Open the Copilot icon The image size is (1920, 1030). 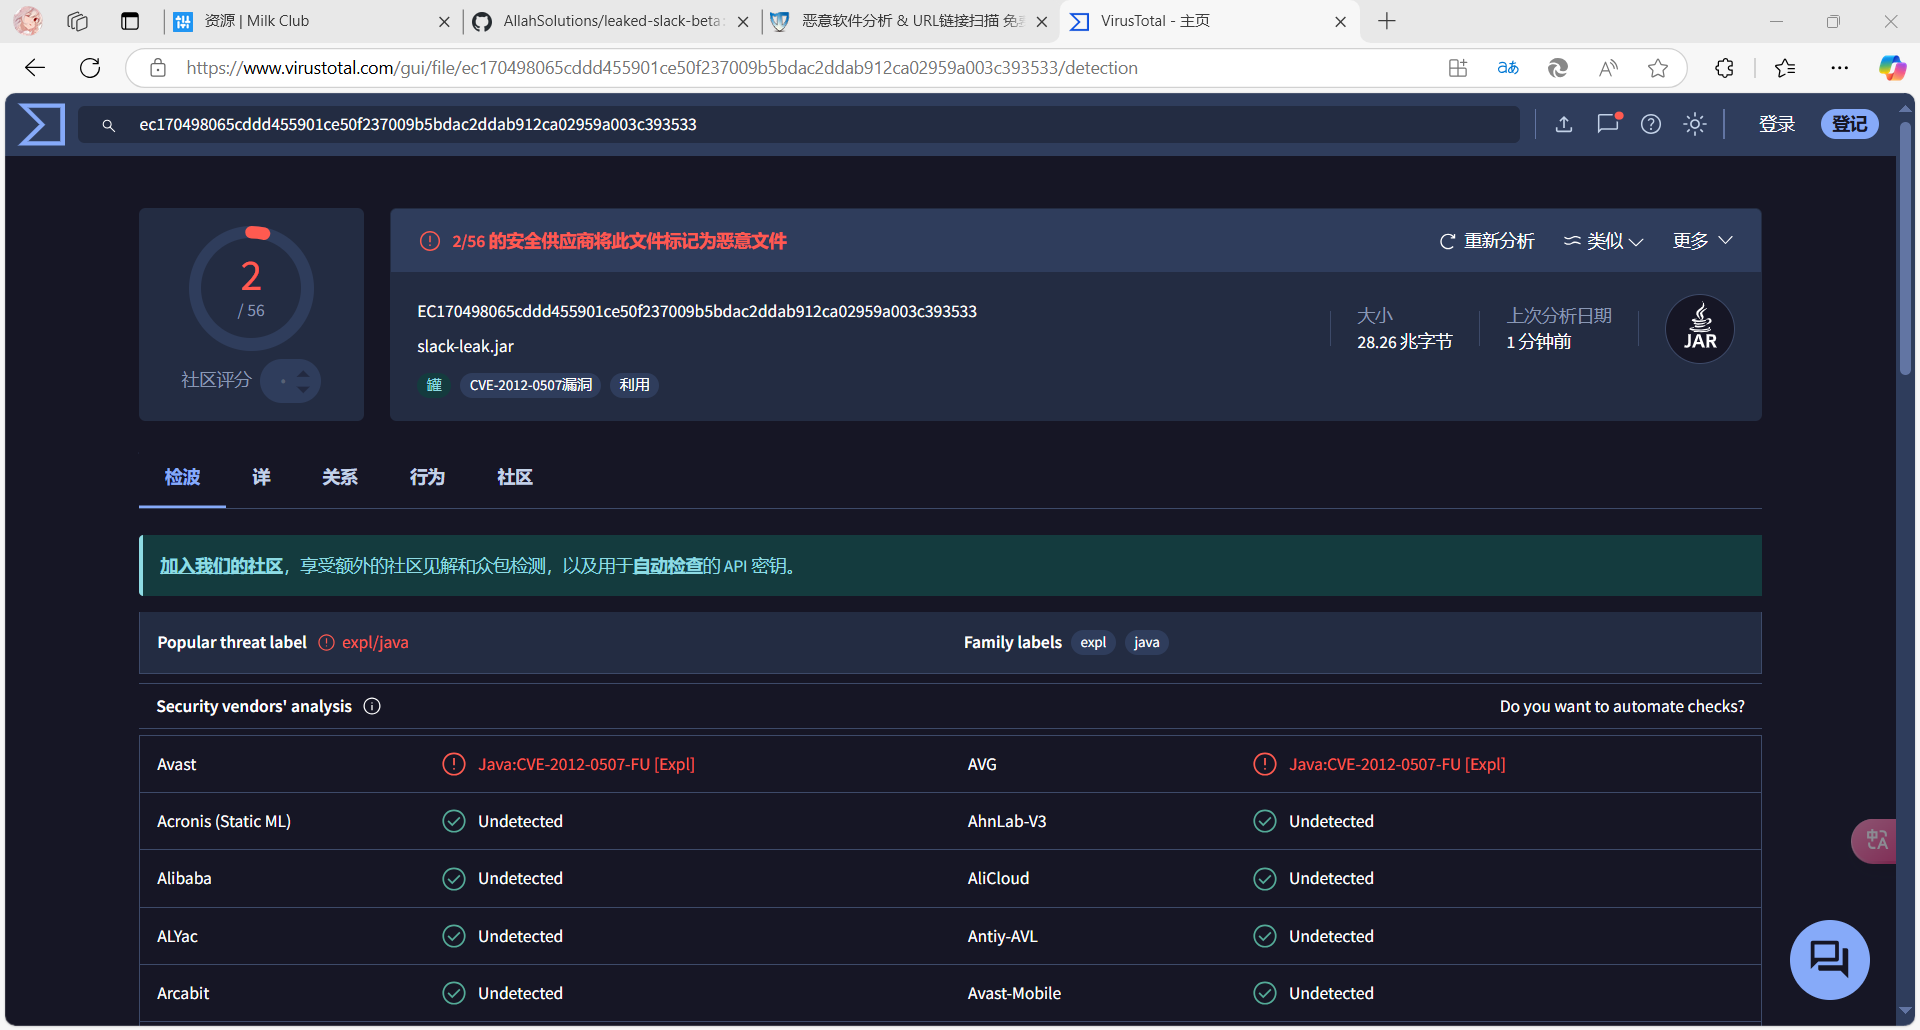tap(1892, 67)
